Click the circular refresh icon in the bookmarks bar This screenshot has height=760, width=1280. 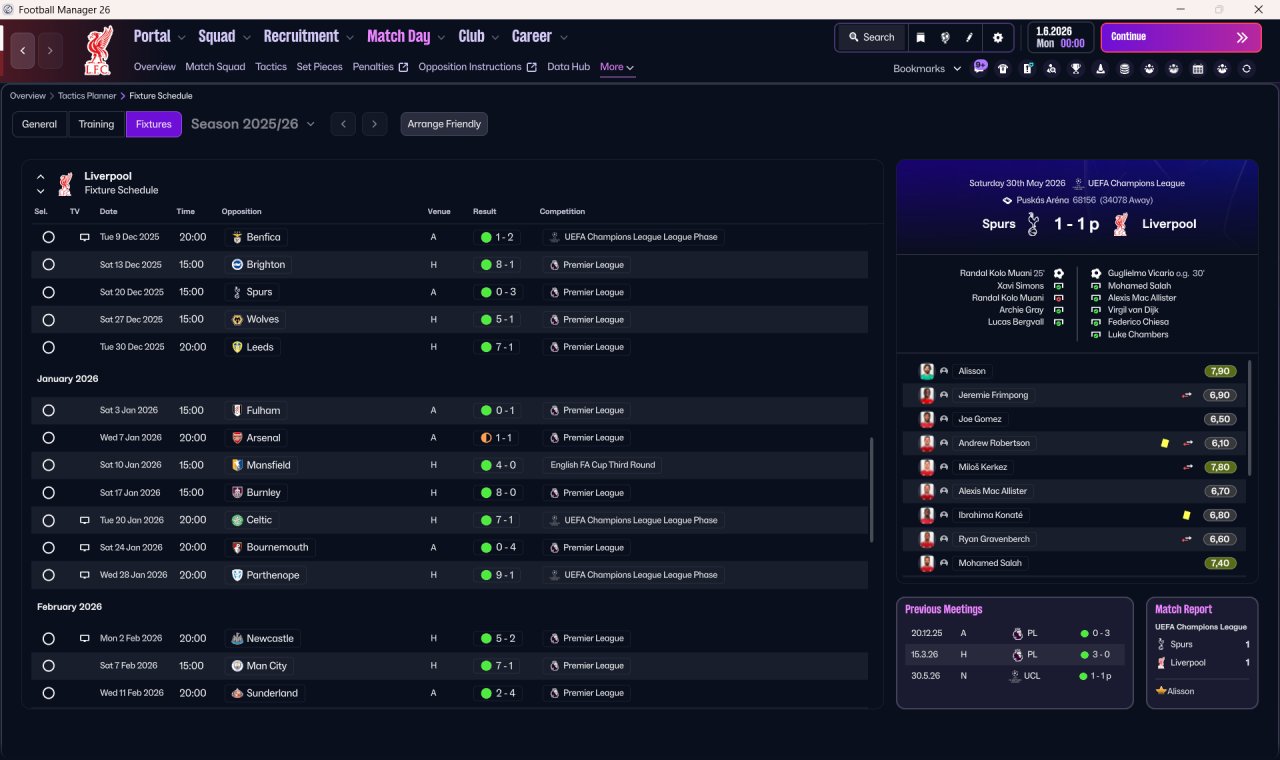point(1246,69)
